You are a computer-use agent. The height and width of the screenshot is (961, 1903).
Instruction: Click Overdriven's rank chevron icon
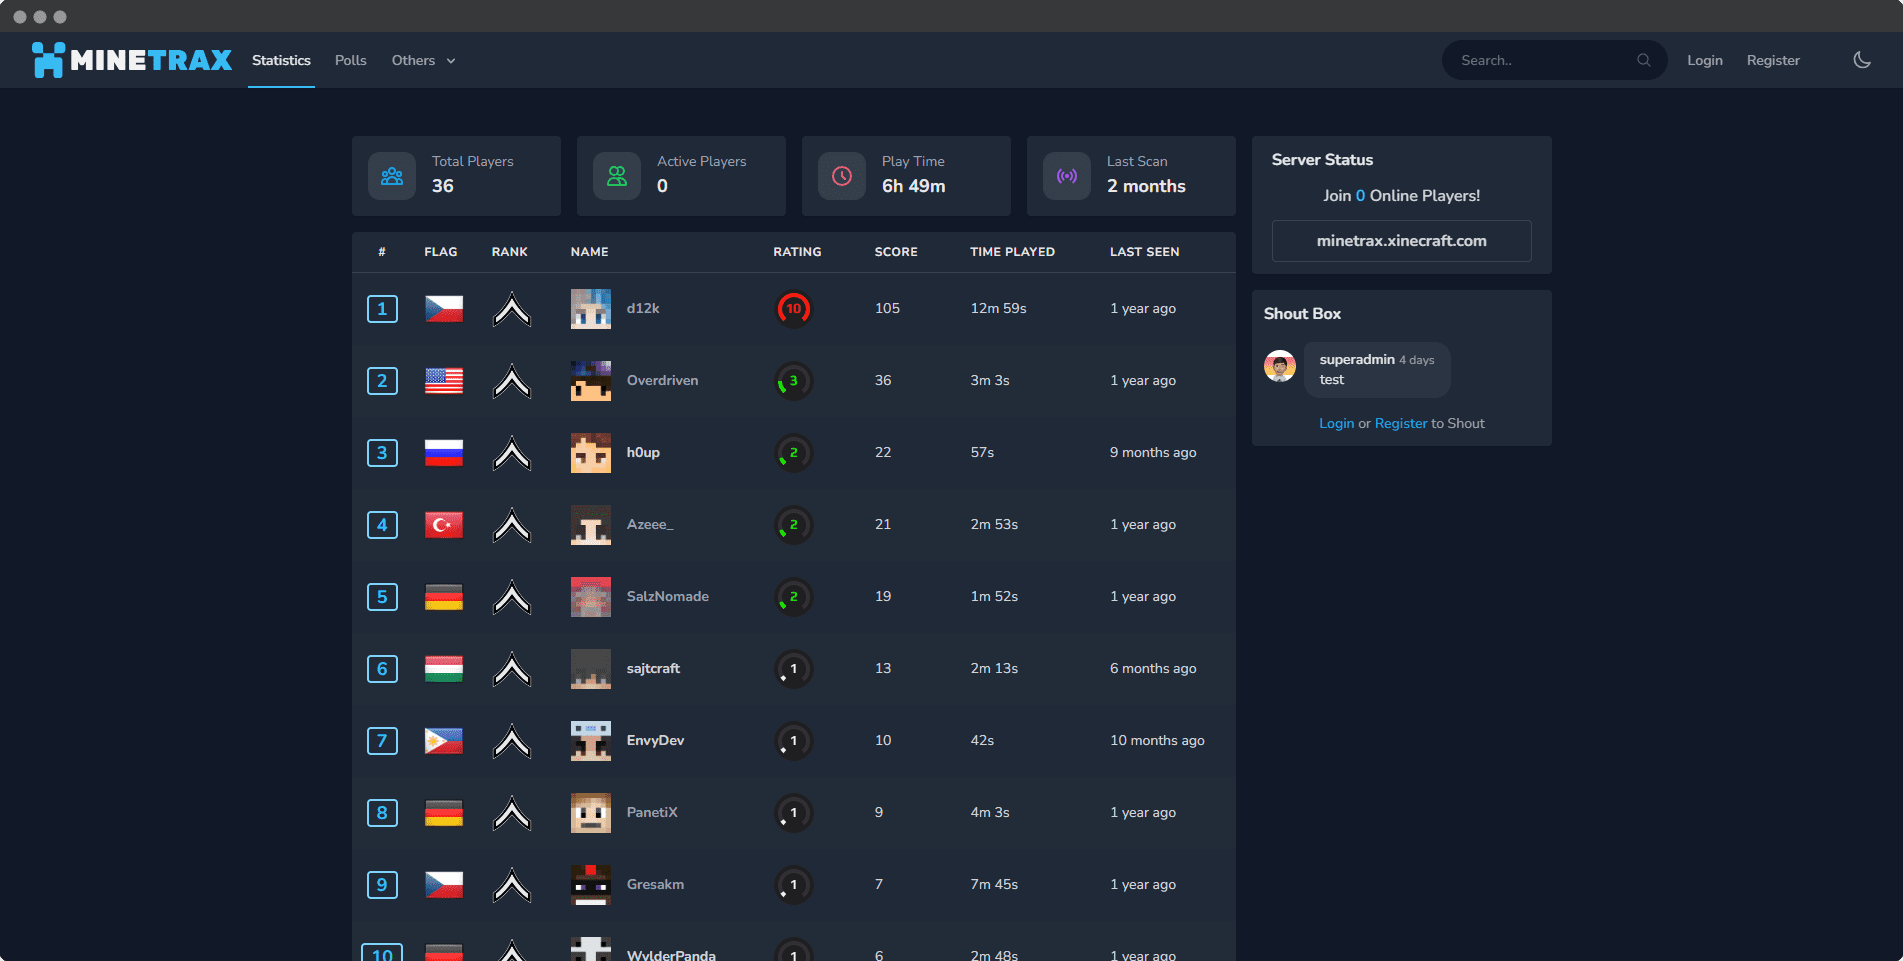coord(512,381)
